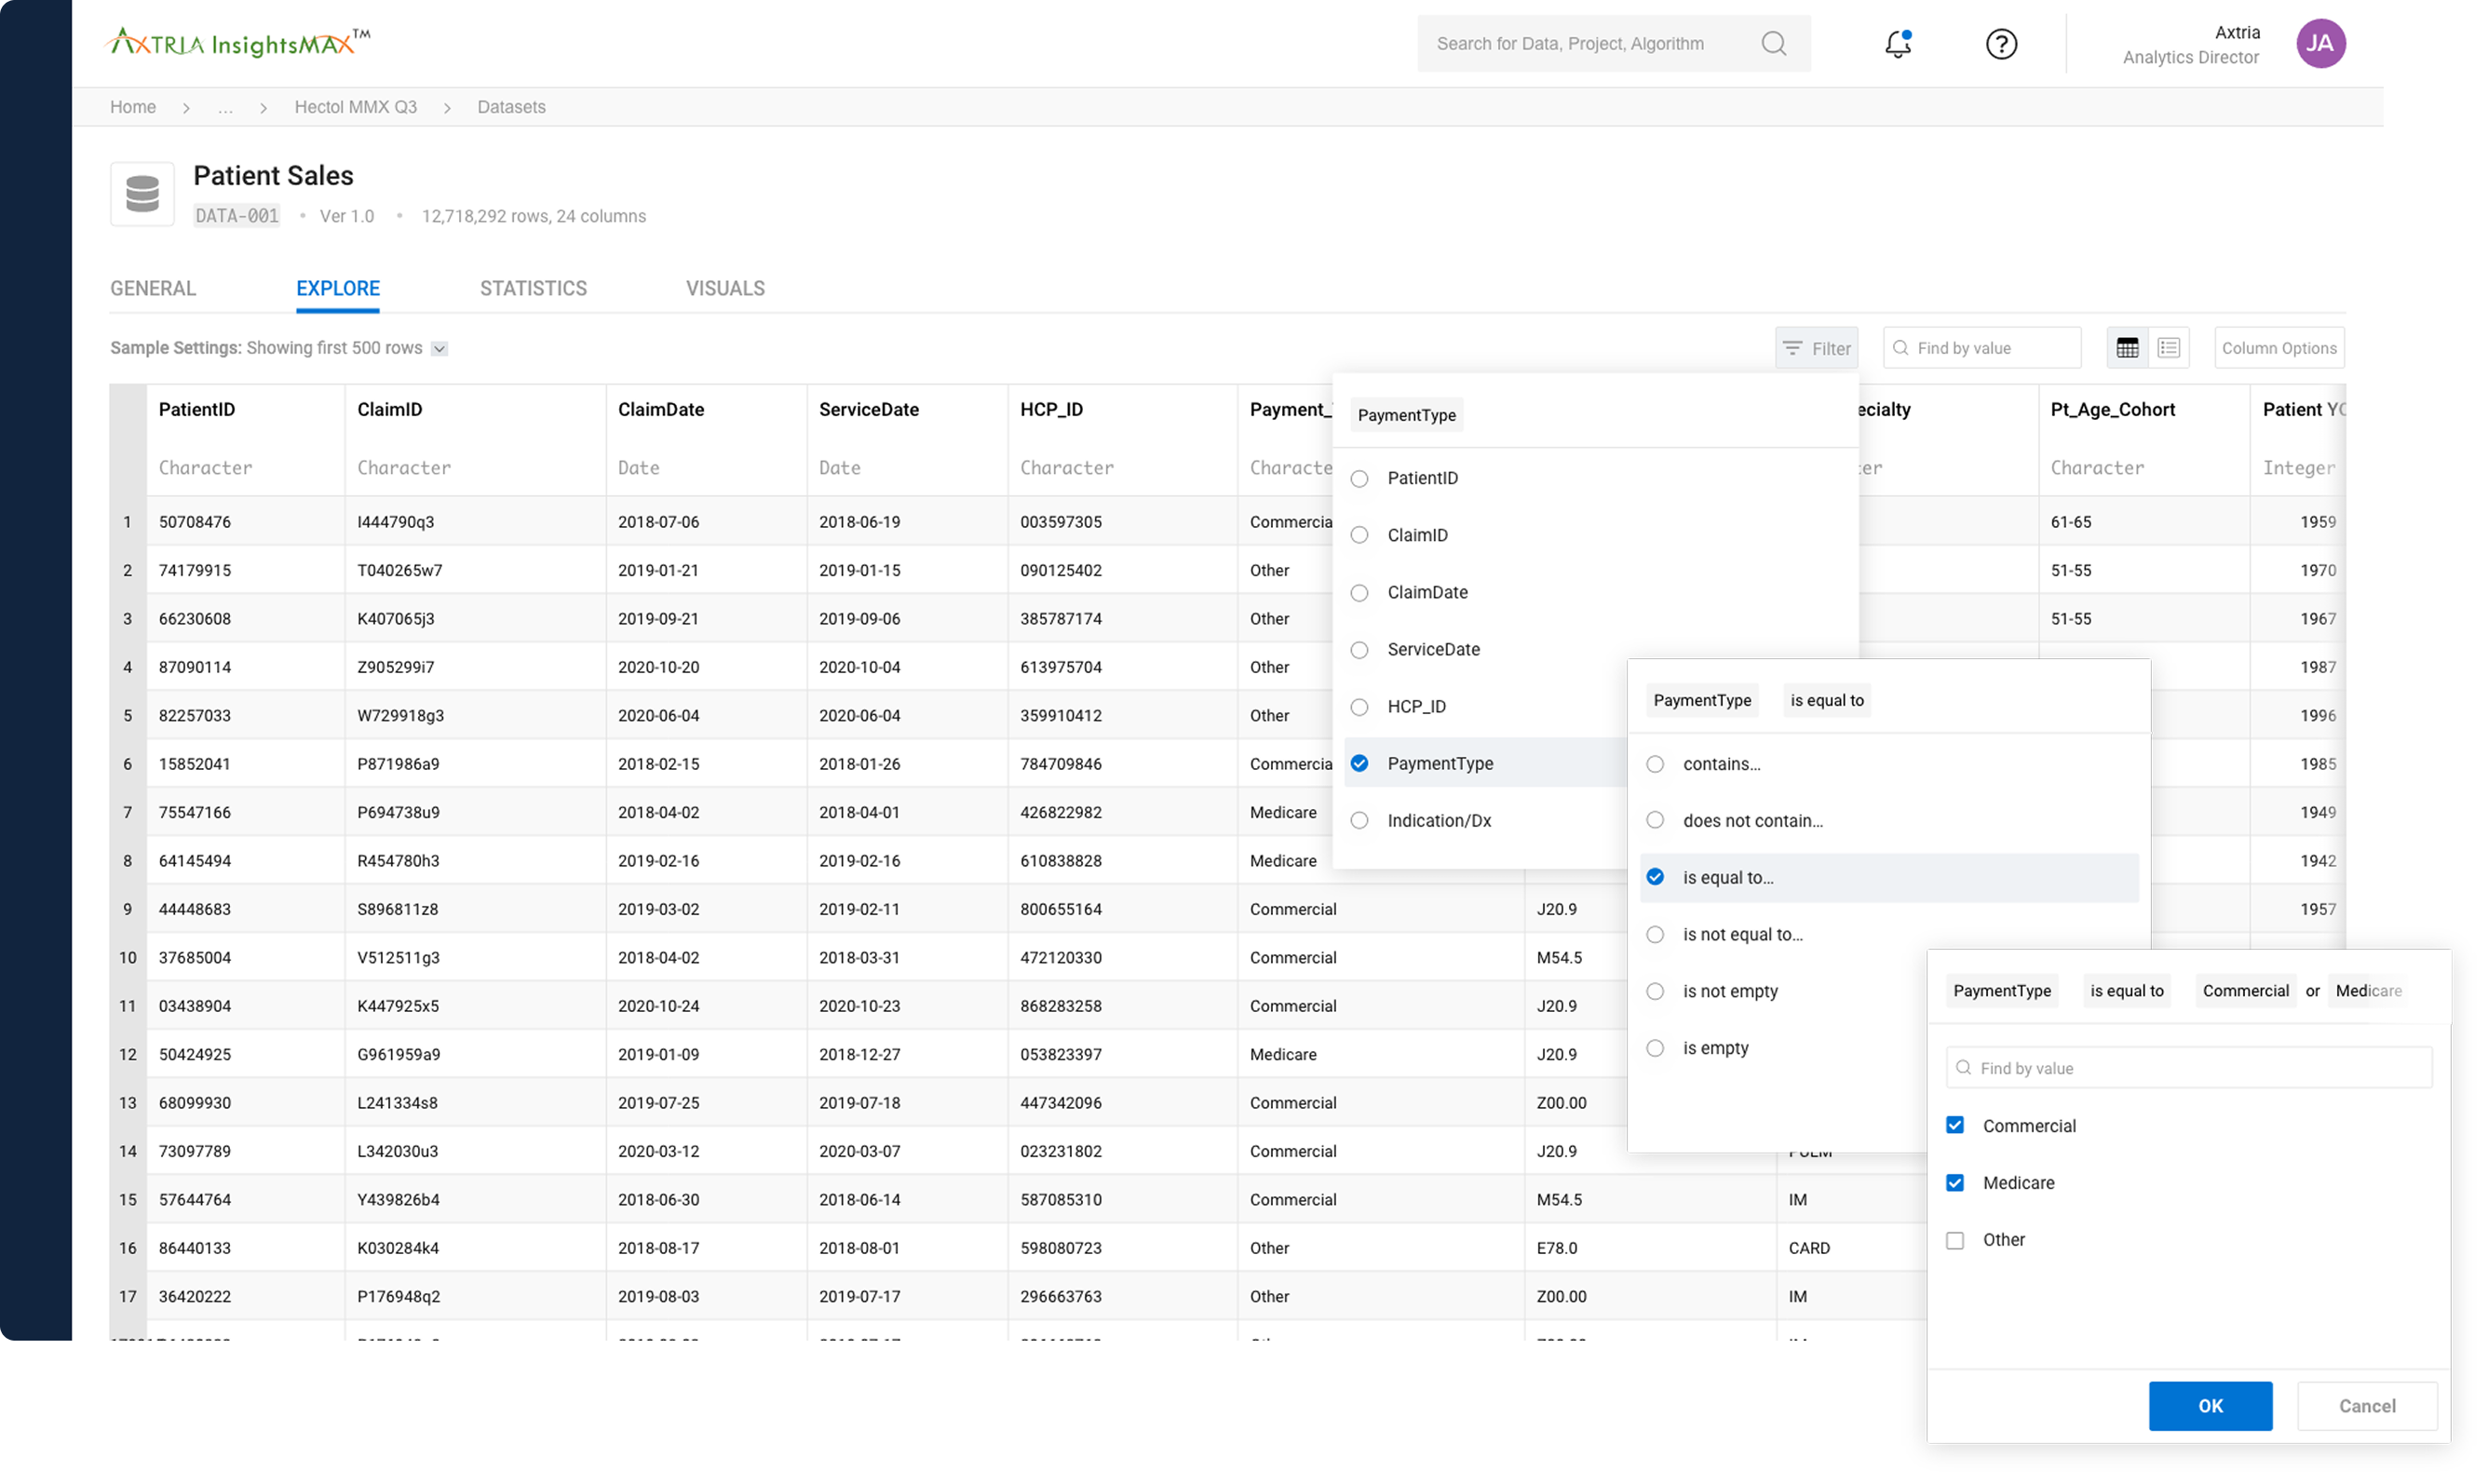Open the JA user avatar menu
This screenshot has width=2488, height=1484.
click(x=2322, y=43)
